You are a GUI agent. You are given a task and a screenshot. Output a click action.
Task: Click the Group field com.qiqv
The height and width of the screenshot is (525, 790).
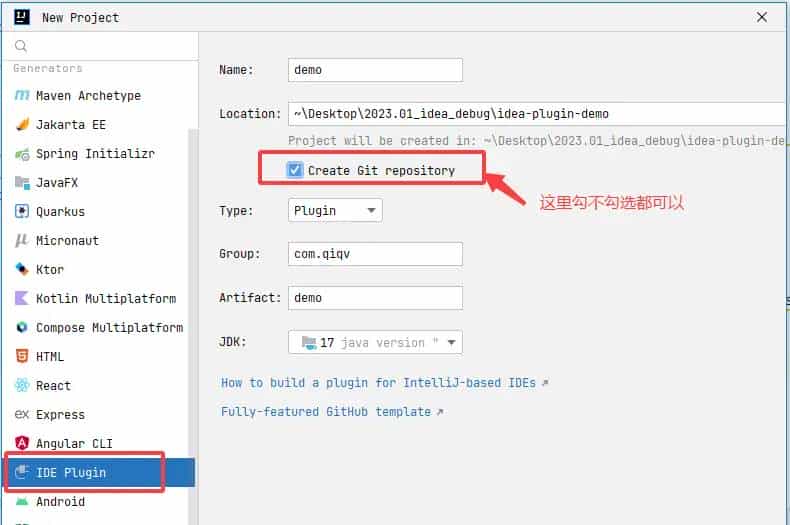tap(375, 254)
